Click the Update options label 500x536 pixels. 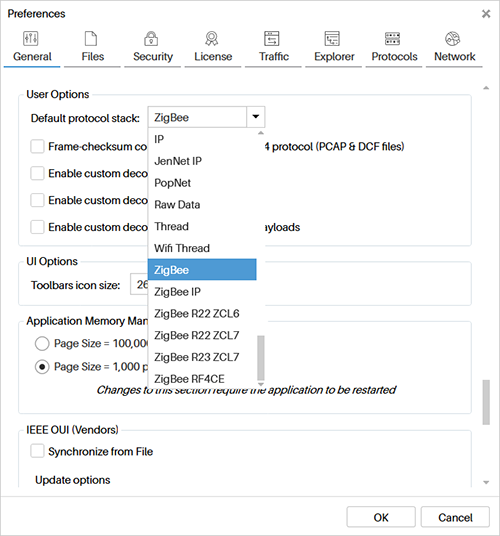point(72,480)
